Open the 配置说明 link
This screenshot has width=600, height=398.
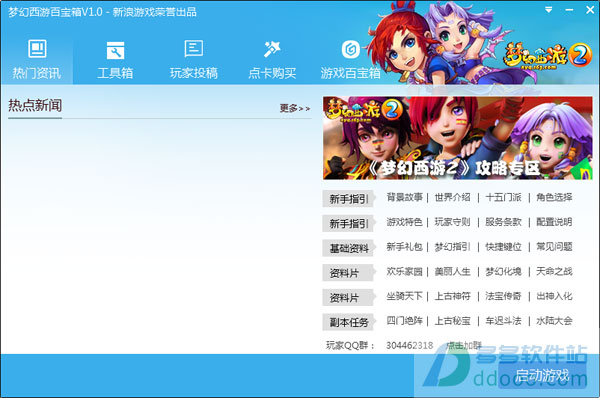pos(554,222)
